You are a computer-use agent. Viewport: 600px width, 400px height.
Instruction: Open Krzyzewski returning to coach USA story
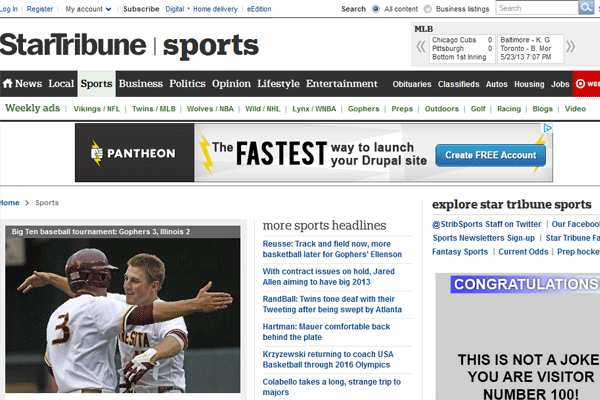[x=328, y=359]
